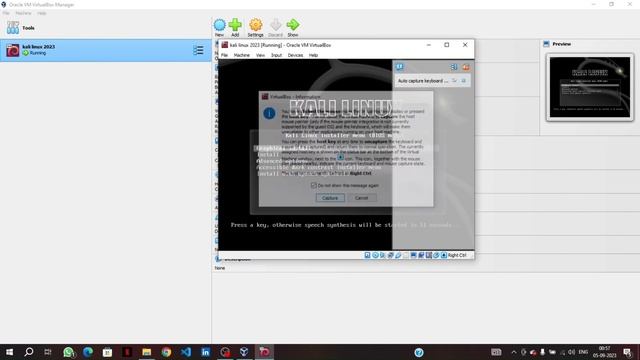Open Google Chrome from the taskbar
Image resolution: width=640 pixels, height=360 pixels.
(x=166, y=352)
